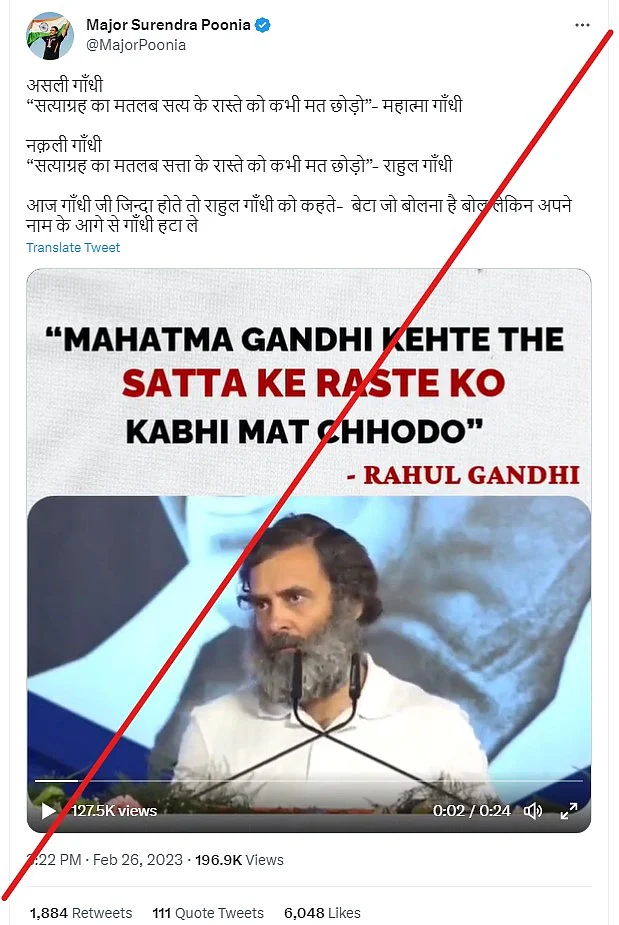Screen dimensions: 619x925
Task: Click the 127.5K views video label
Action: coord(114,811)
